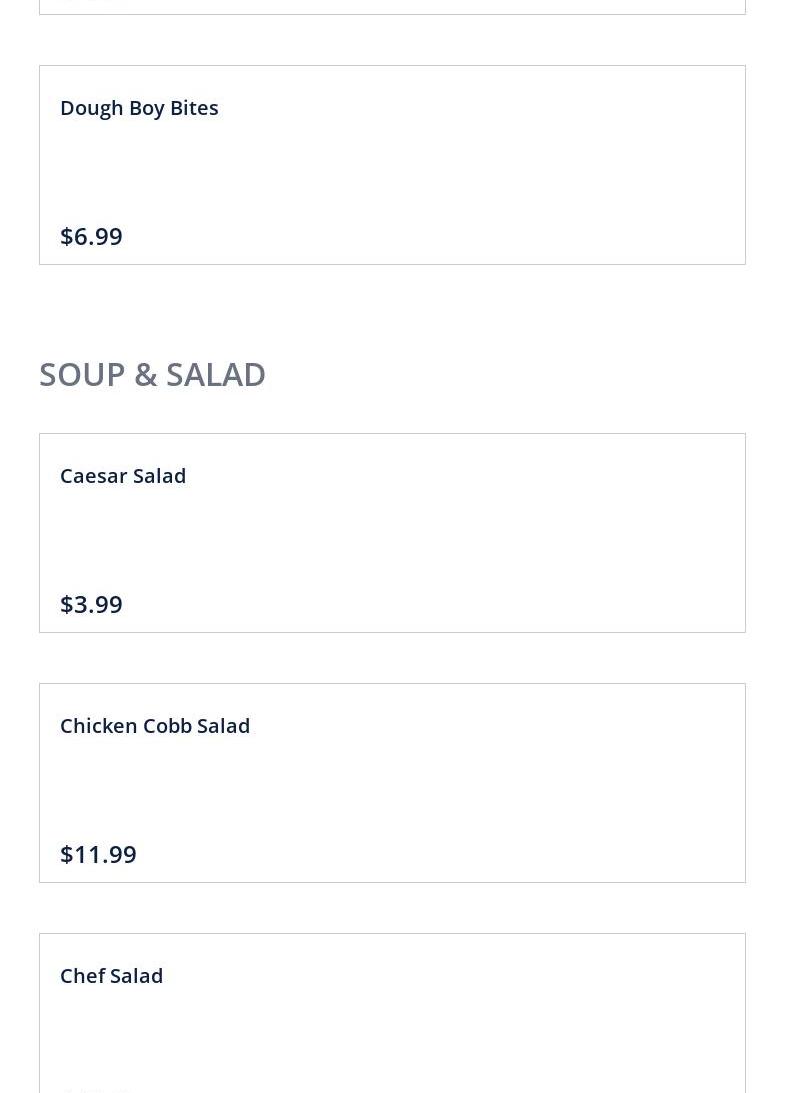This screenshot has width=785, height=1093.
Task: Open the Chicken Cobb Salad item title
Action: pos(155,726)
